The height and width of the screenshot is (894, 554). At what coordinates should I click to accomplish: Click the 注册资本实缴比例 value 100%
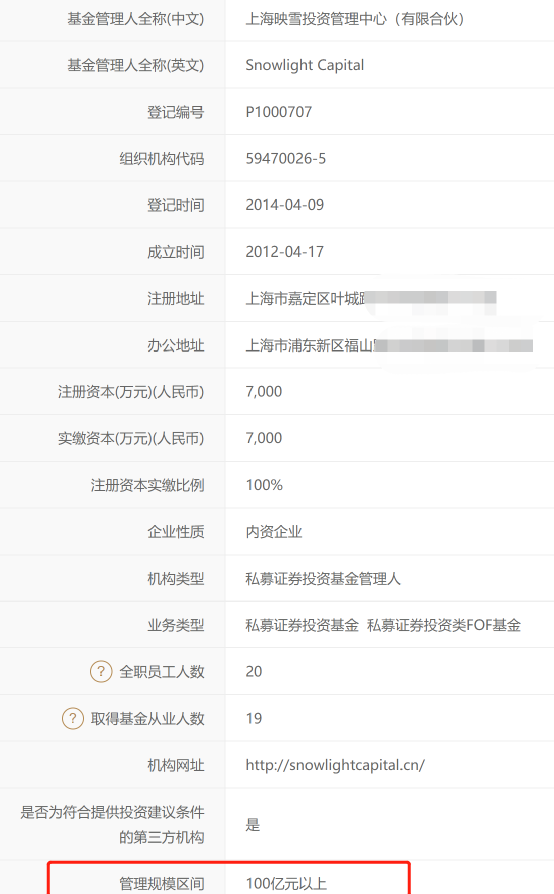(x=264, y=485)
